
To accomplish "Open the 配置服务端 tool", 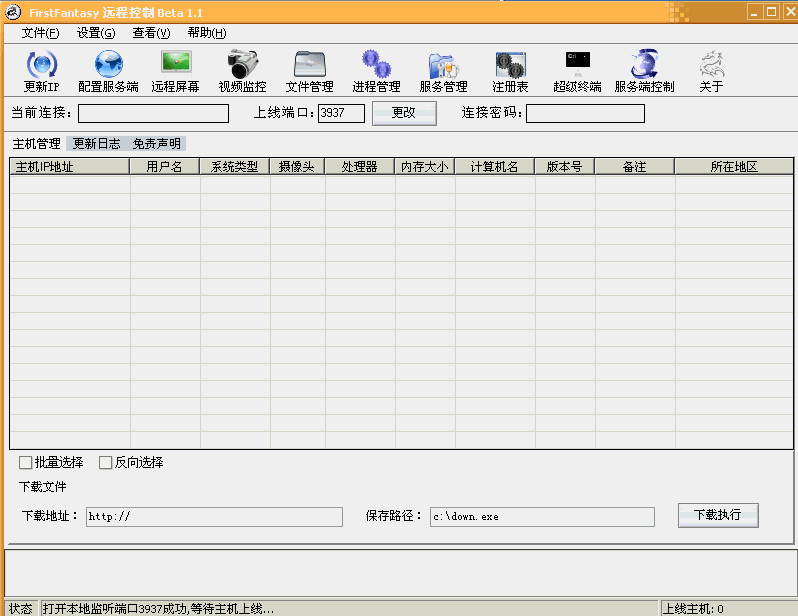I will [108, 66].
